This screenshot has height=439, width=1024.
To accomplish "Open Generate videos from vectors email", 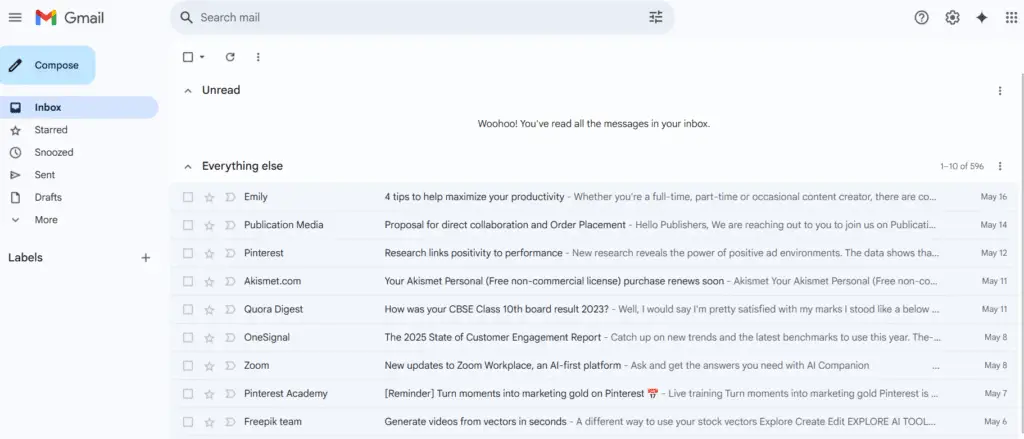I will pos(594,421).
